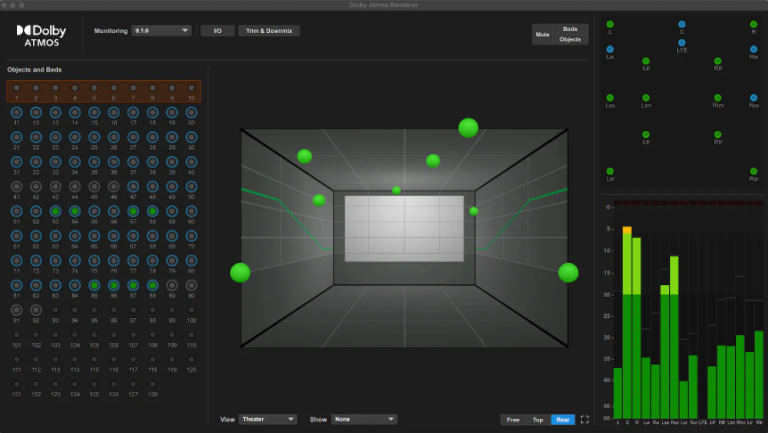Viewport: 768px width, 433px height.
Task: Expand the Show dropdown set to None
Action: pos(364,420)
